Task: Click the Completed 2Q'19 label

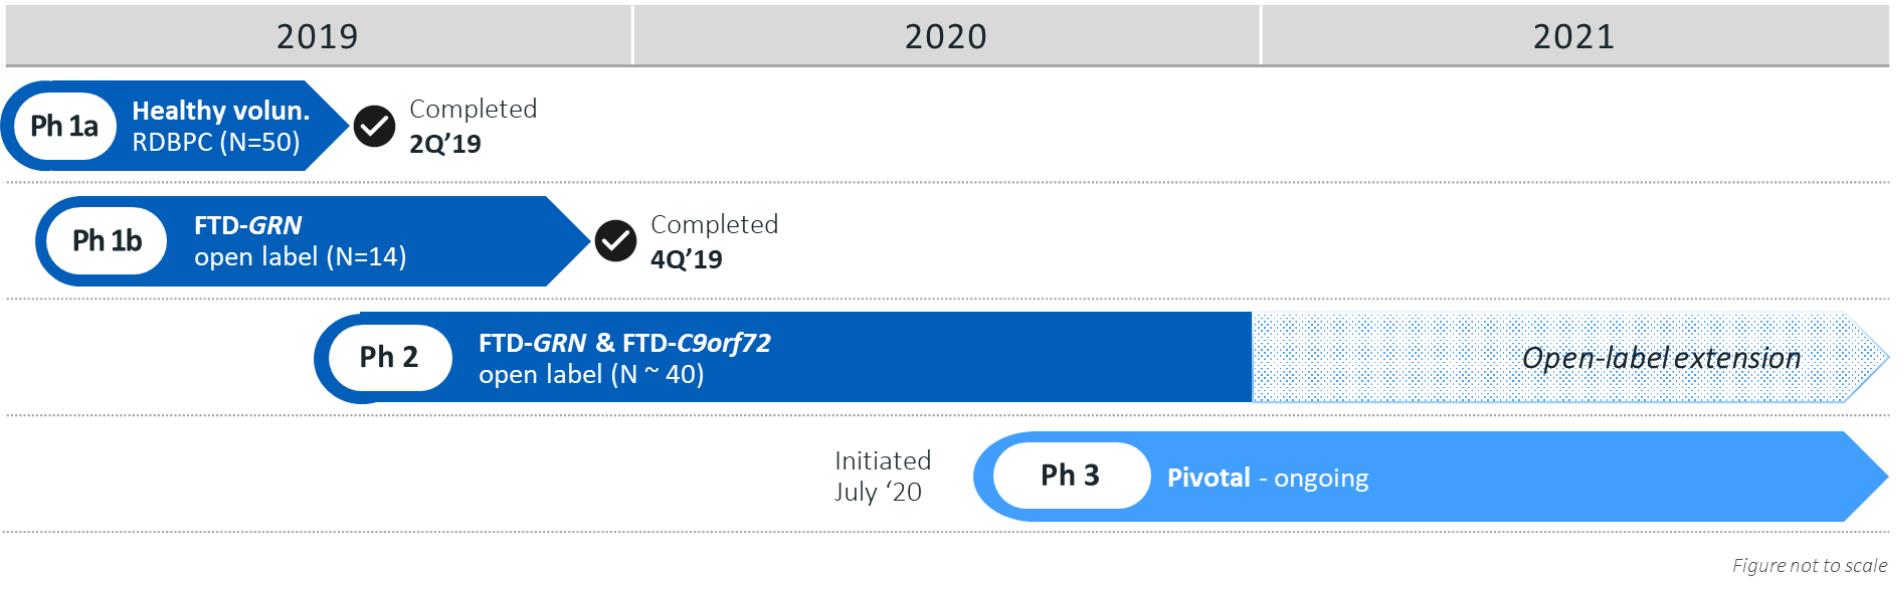Action: [472, 126]
